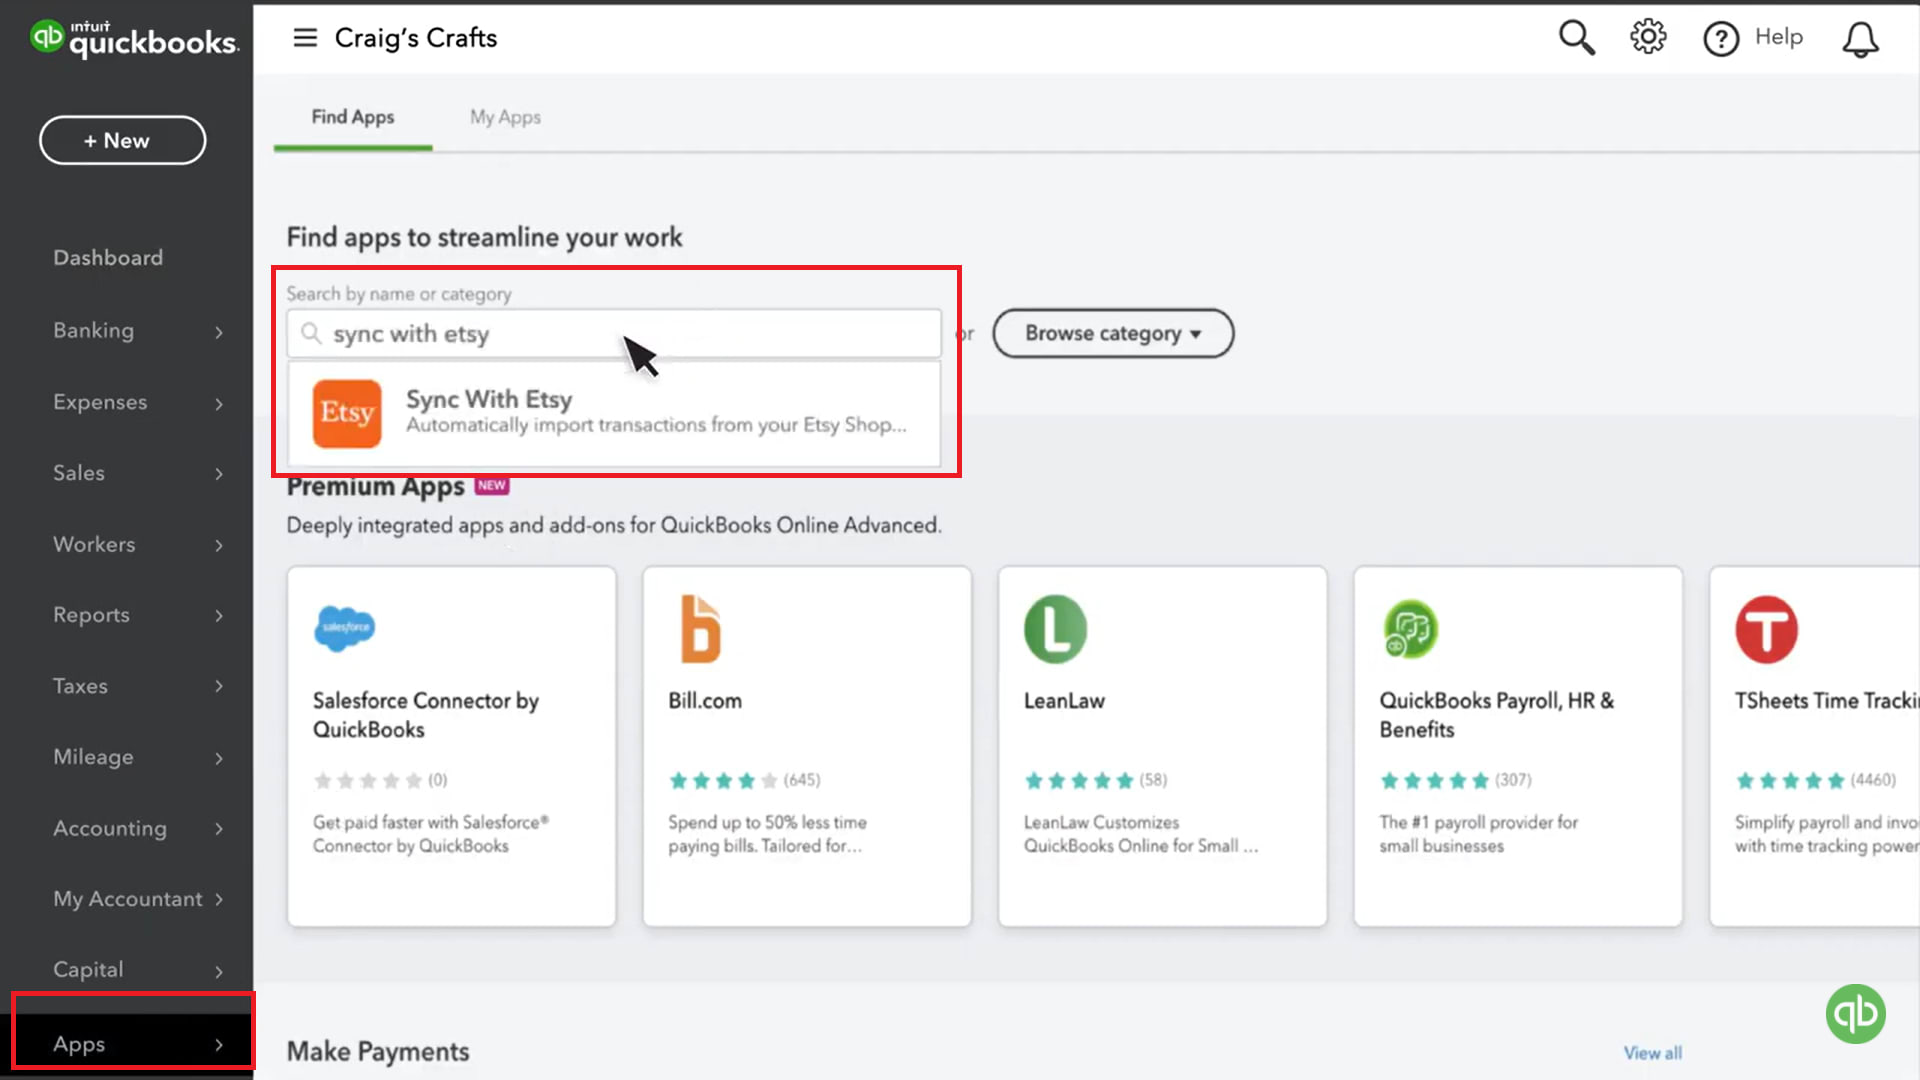Toggle the hamburger navigation menu icon

[305, 38]
